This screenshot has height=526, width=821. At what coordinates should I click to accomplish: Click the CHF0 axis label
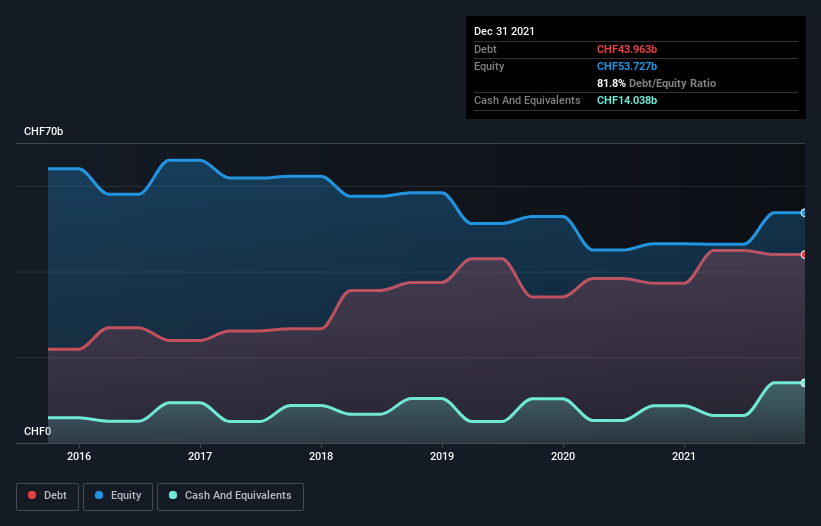click(x=38, y=431)
